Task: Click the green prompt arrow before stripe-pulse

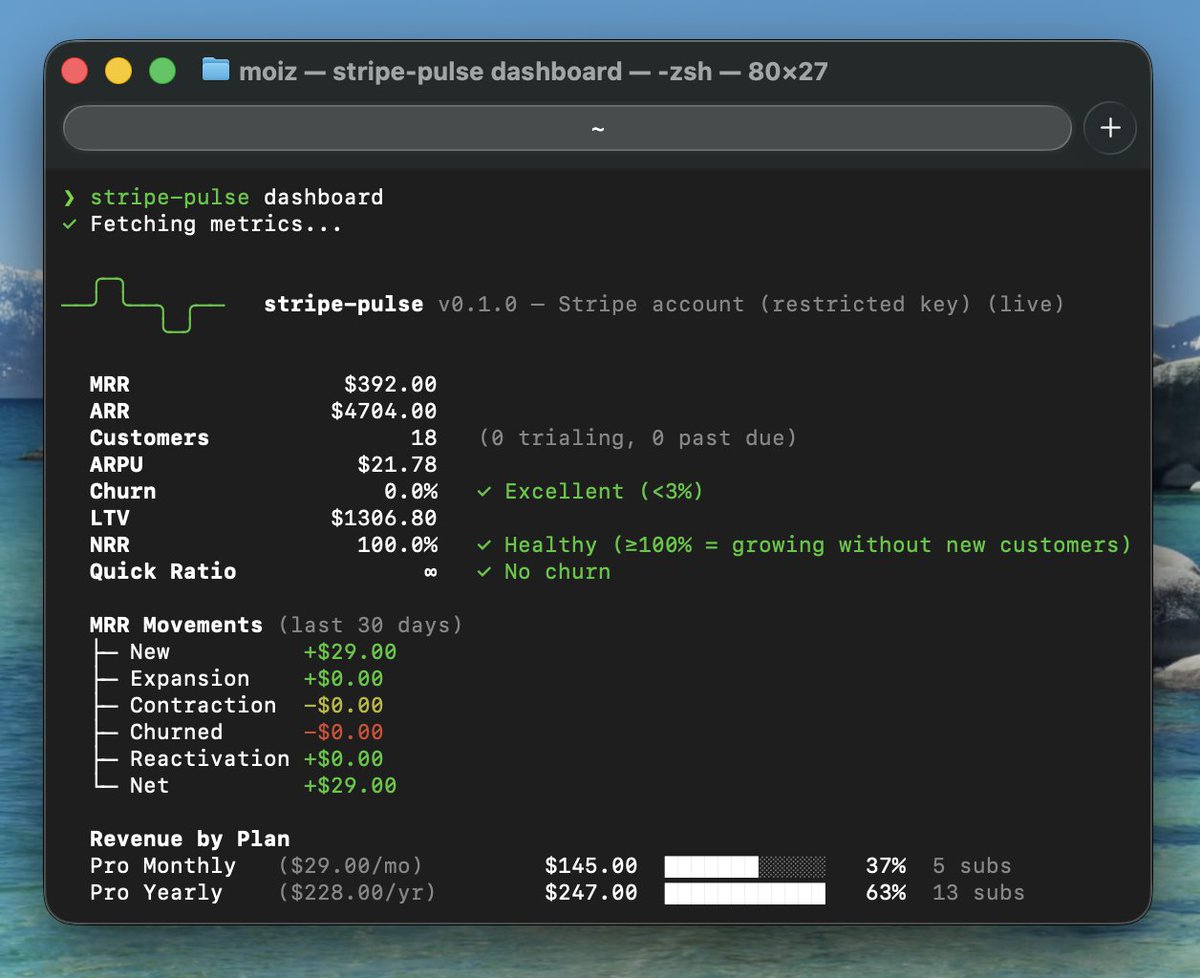Action: click(x=69, y=197)
